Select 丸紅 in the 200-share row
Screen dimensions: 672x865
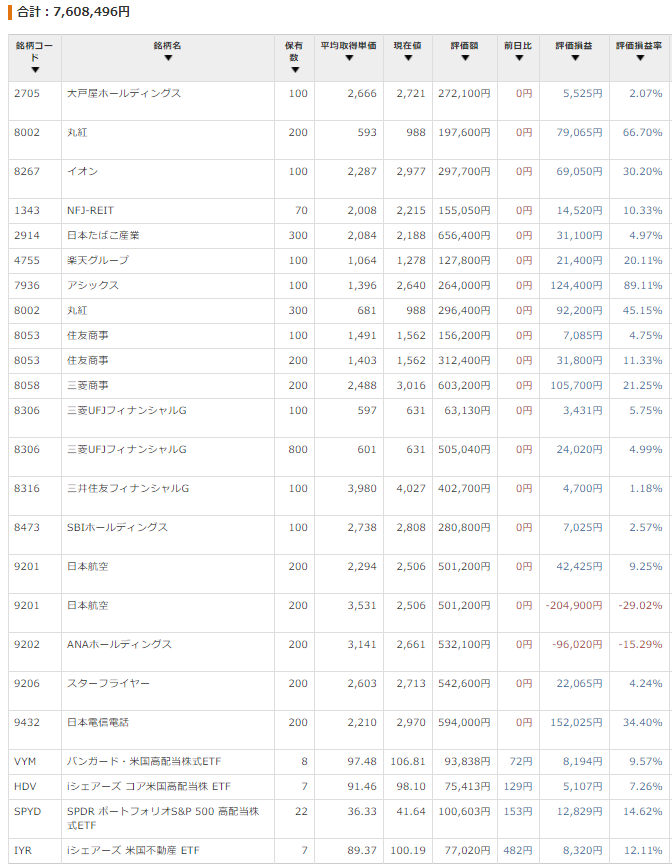click(77, 132)
